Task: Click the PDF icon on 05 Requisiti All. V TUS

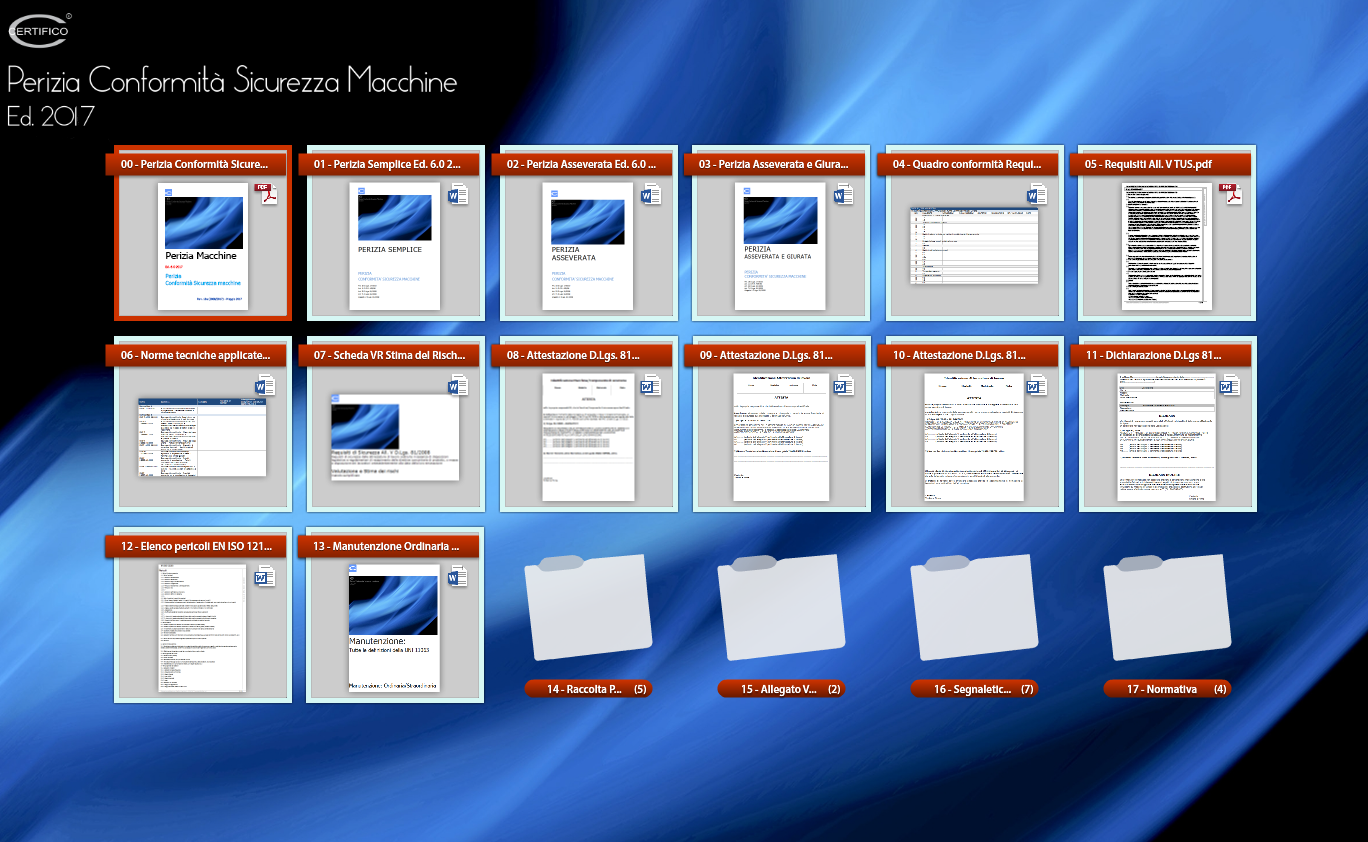Action: [1230, 194]
